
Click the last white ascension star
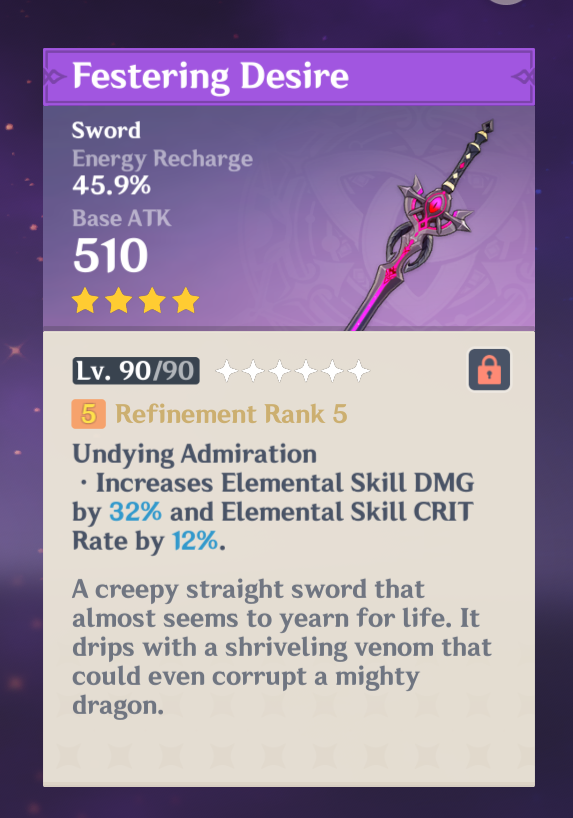point(359,371)
